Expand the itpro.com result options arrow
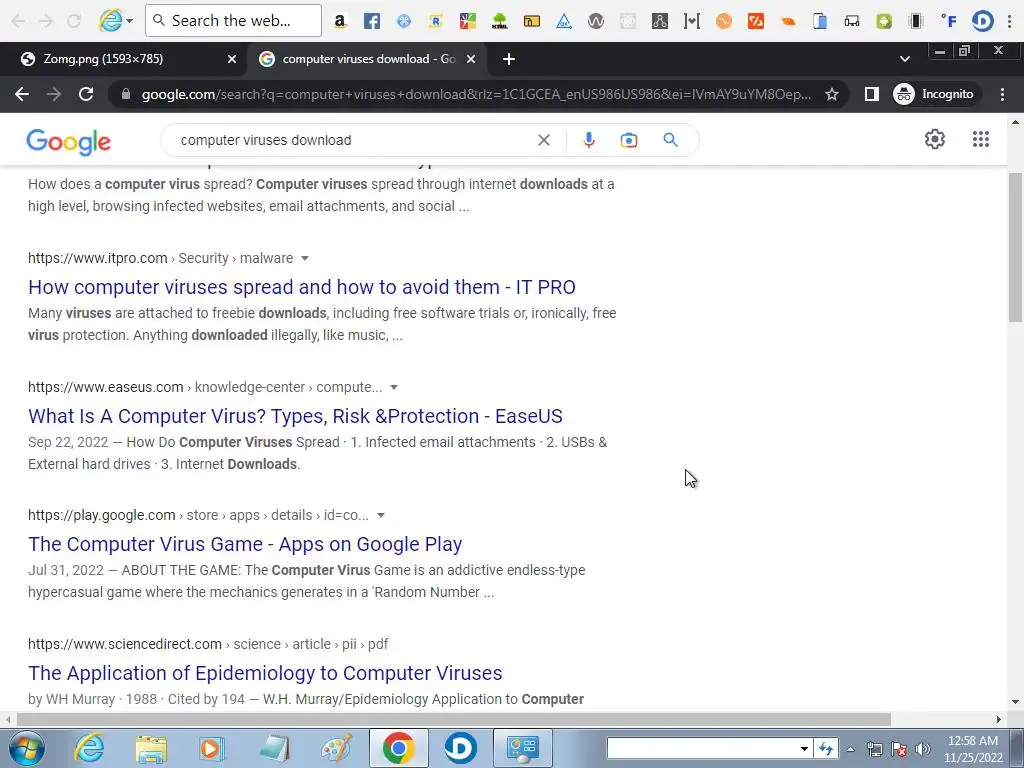 tap(304, 259)
